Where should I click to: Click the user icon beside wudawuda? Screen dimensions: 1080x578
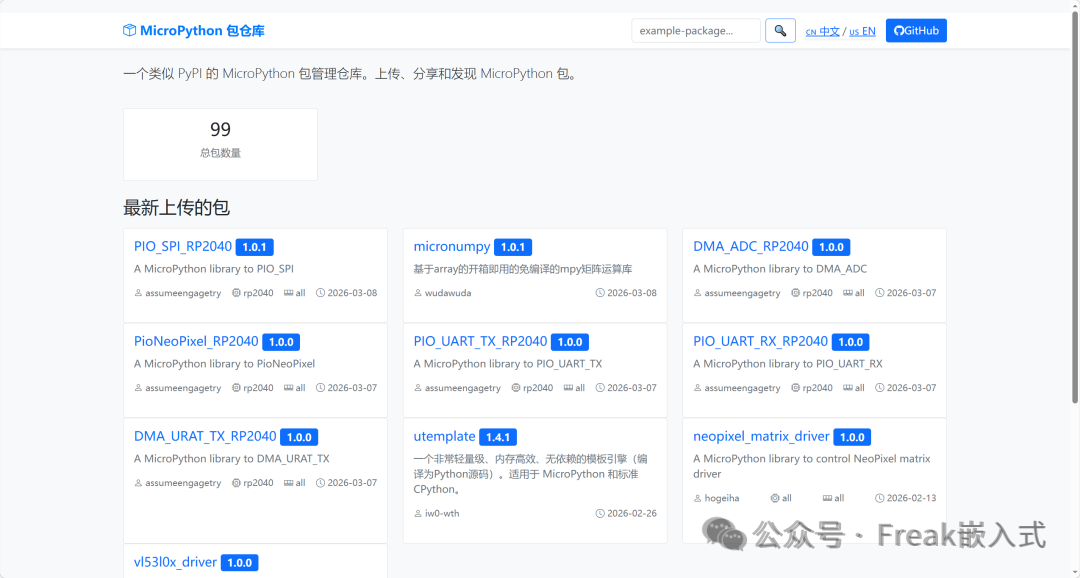pyautogui.click(x=418, y=294)
